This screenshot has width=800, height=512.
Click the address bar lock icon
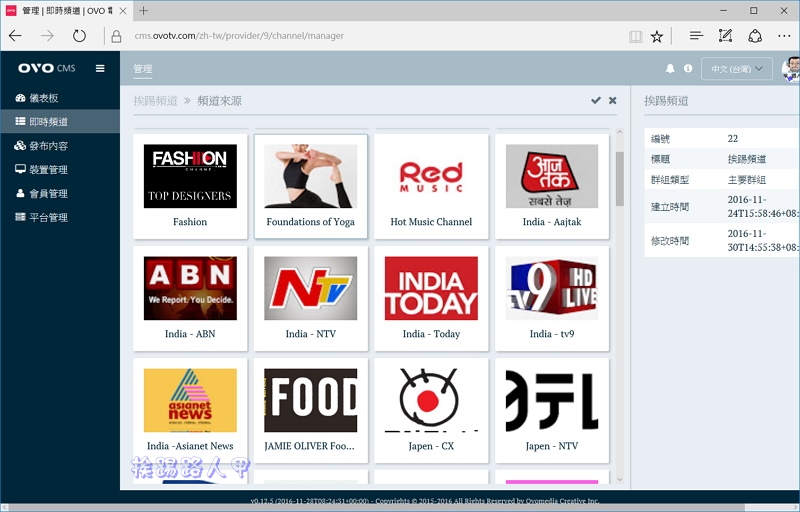tap(116, 36)
